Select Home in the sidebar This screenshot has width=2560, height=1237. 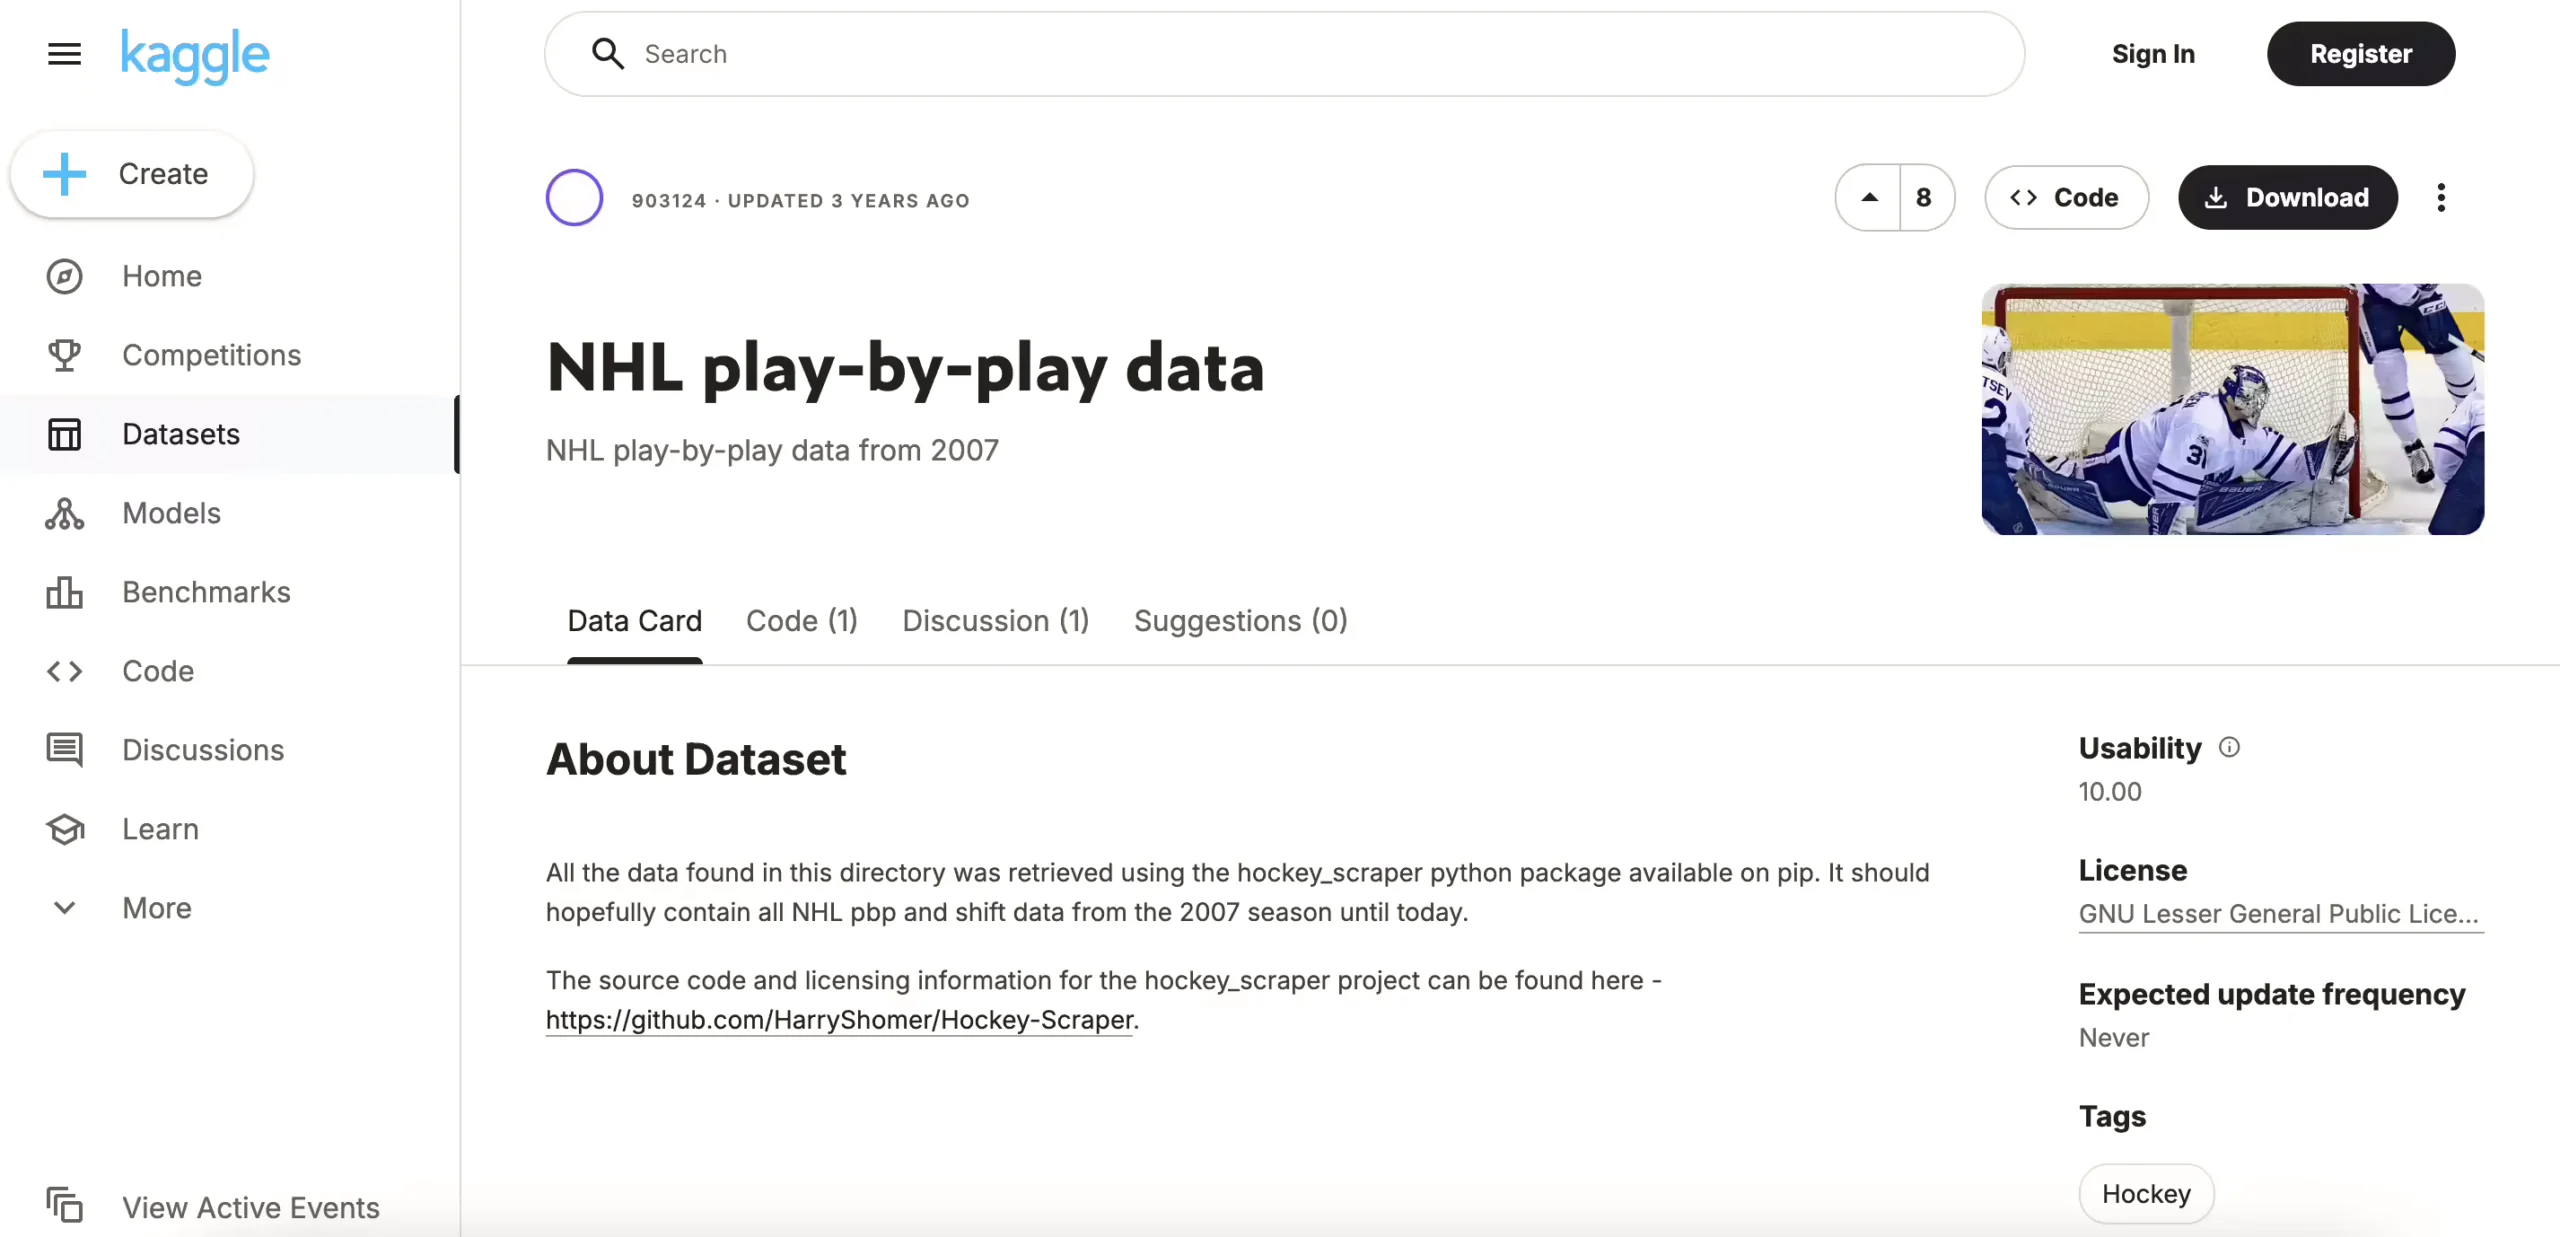(230, 276)
